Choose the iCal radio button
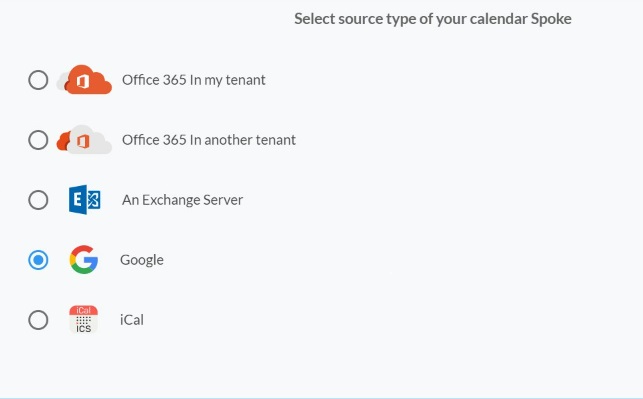Viewport: 643px width, 399px height. click(38, 320)
